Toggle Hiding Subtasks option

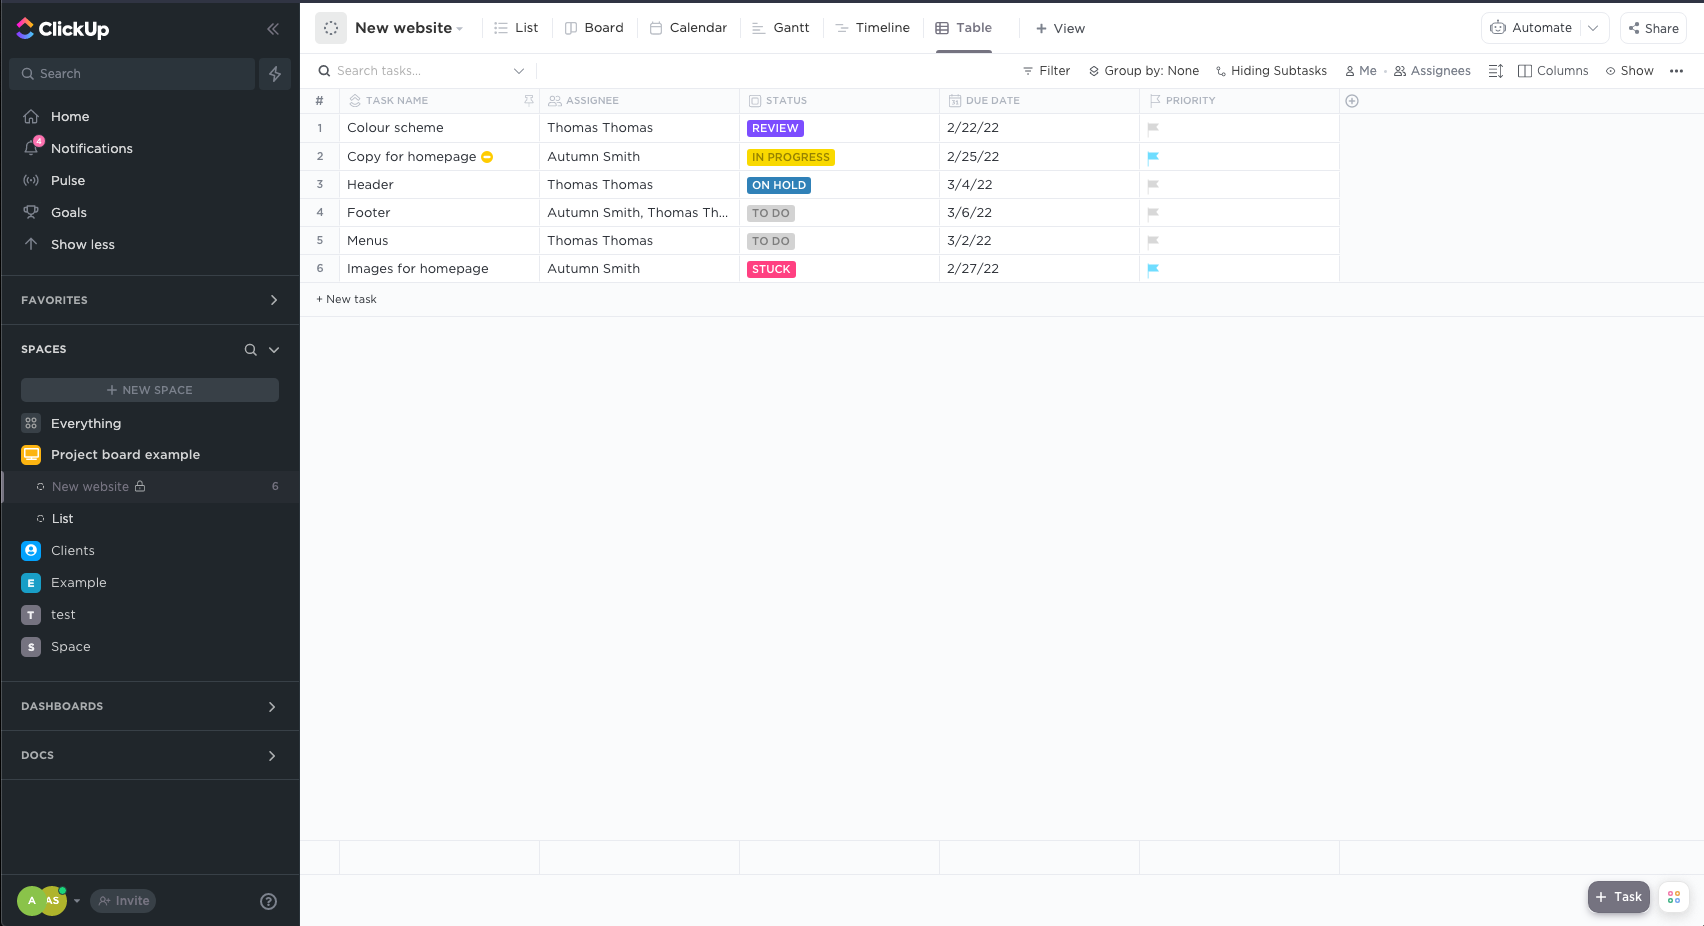point(1271,71)
